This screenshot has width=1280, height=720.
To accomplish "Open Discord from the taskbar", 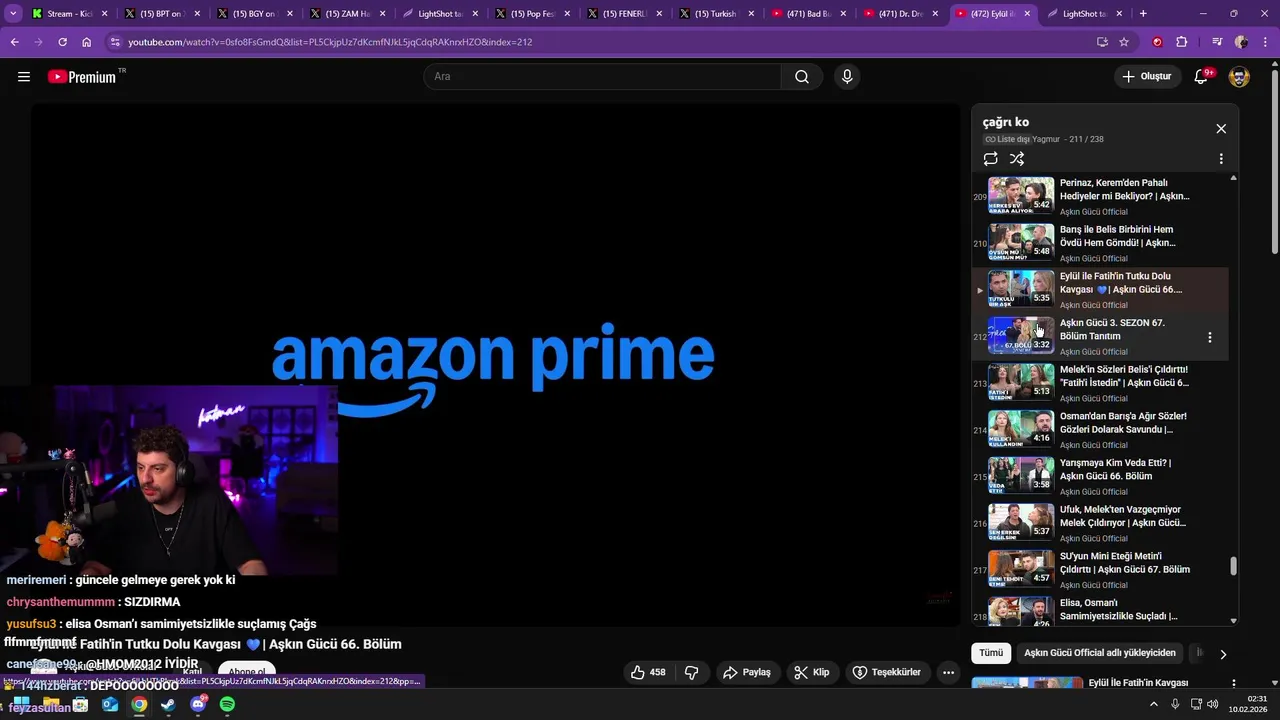I will pyautogui.click(x=198, y=704).
